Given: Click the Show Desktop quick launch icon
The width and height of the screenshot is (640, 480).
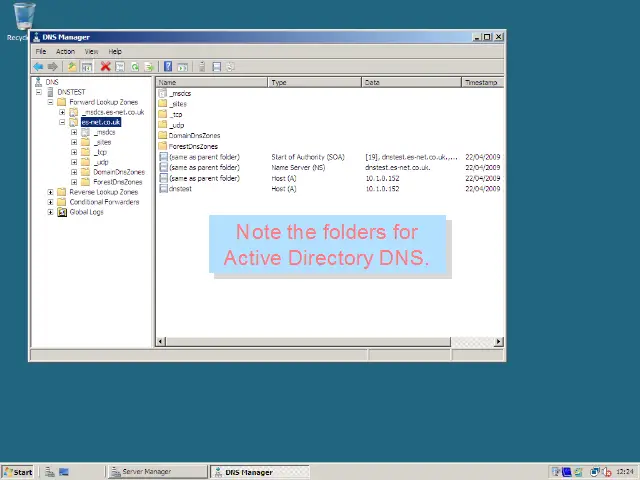Looking at the screenshot, I should pos(64,472).
